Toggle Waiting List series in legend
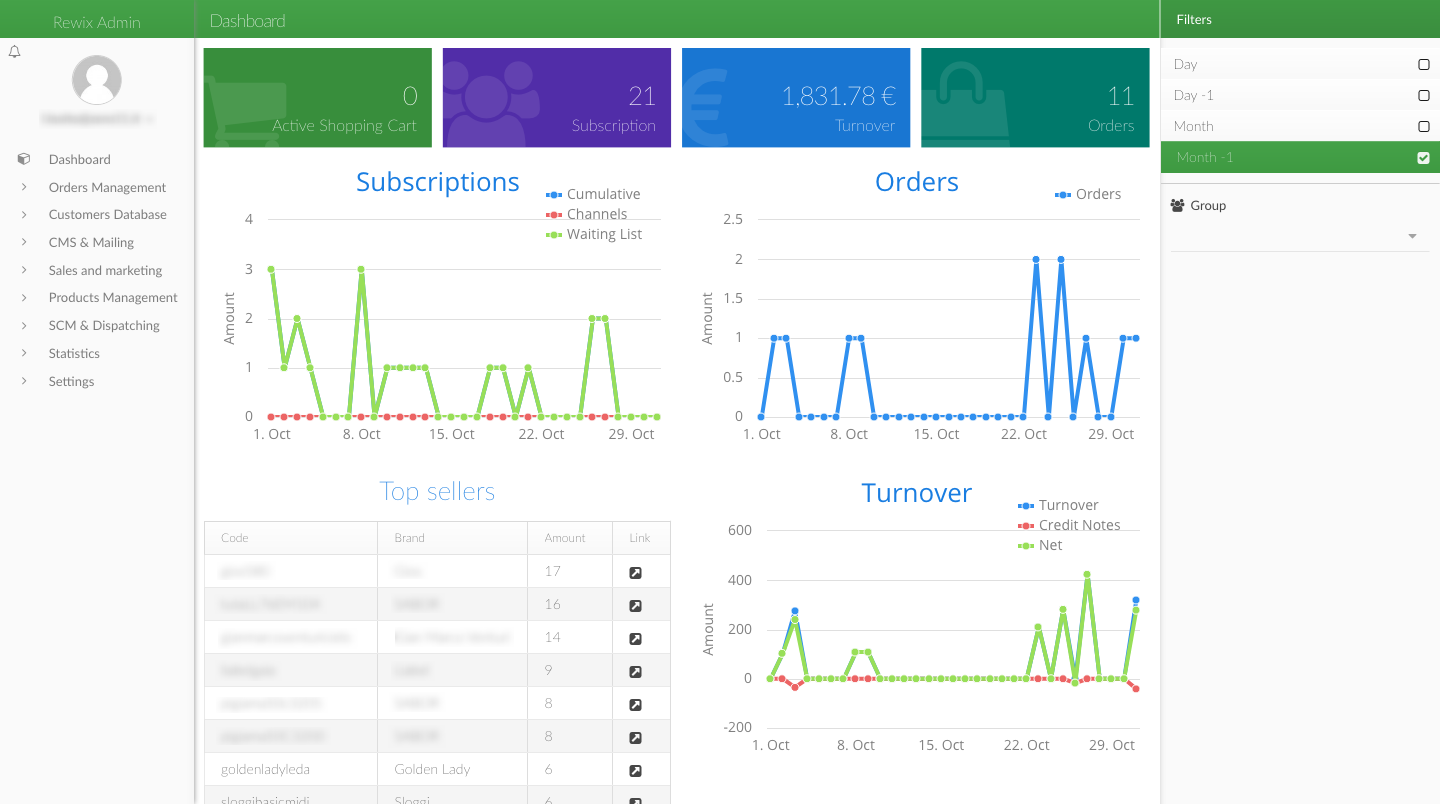 coord(594,234)
